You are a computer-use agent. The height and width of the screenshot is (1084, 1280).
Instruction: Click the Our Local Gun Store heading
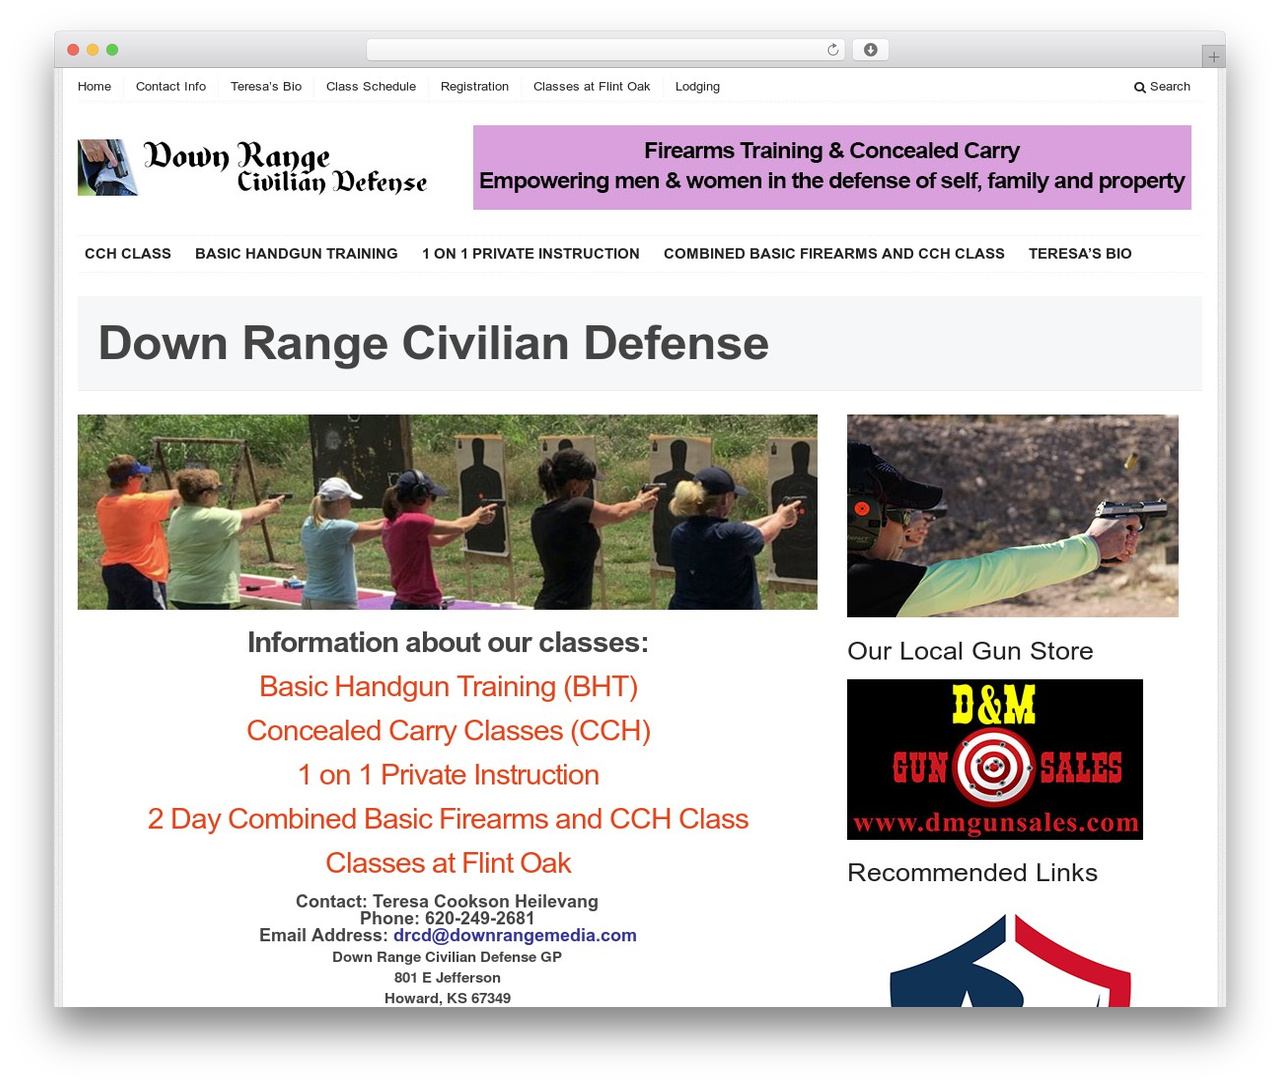click(x=970, y=651)
